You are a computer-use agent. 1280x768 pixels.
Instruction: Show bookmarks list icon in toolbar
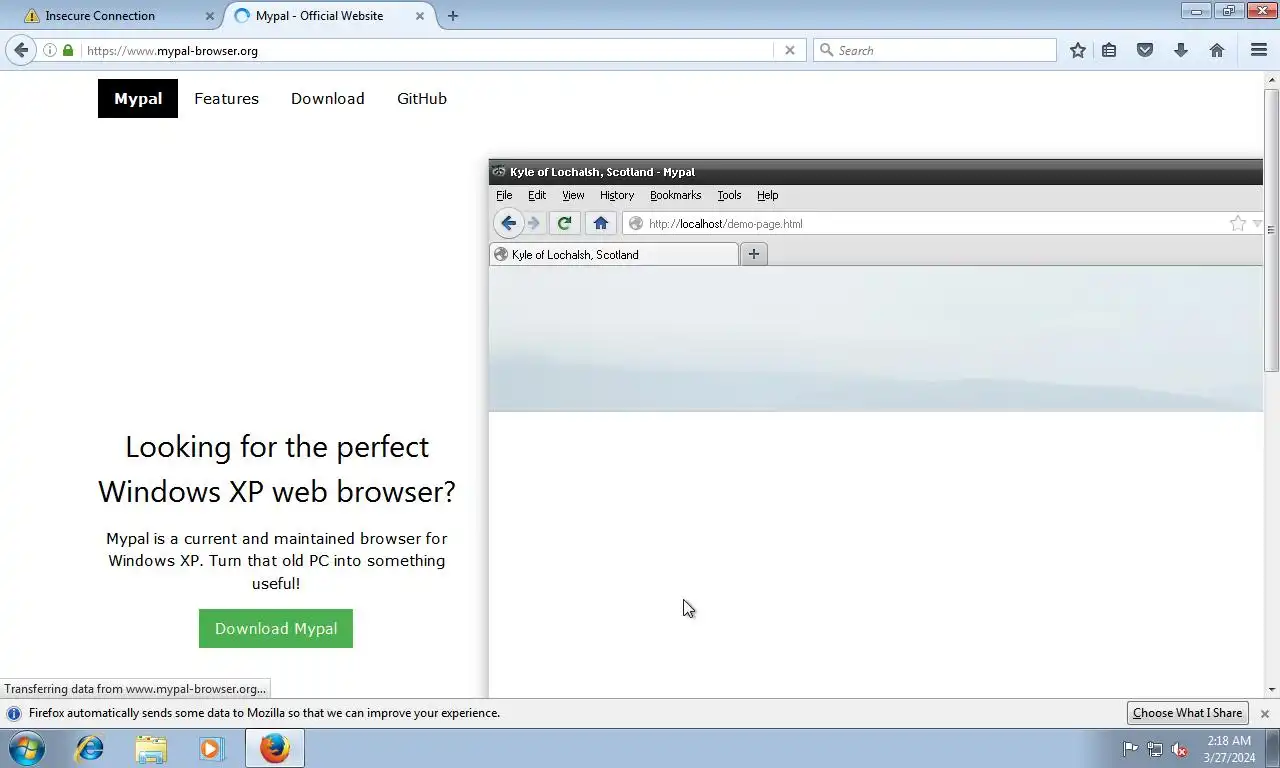[1109, 50]
